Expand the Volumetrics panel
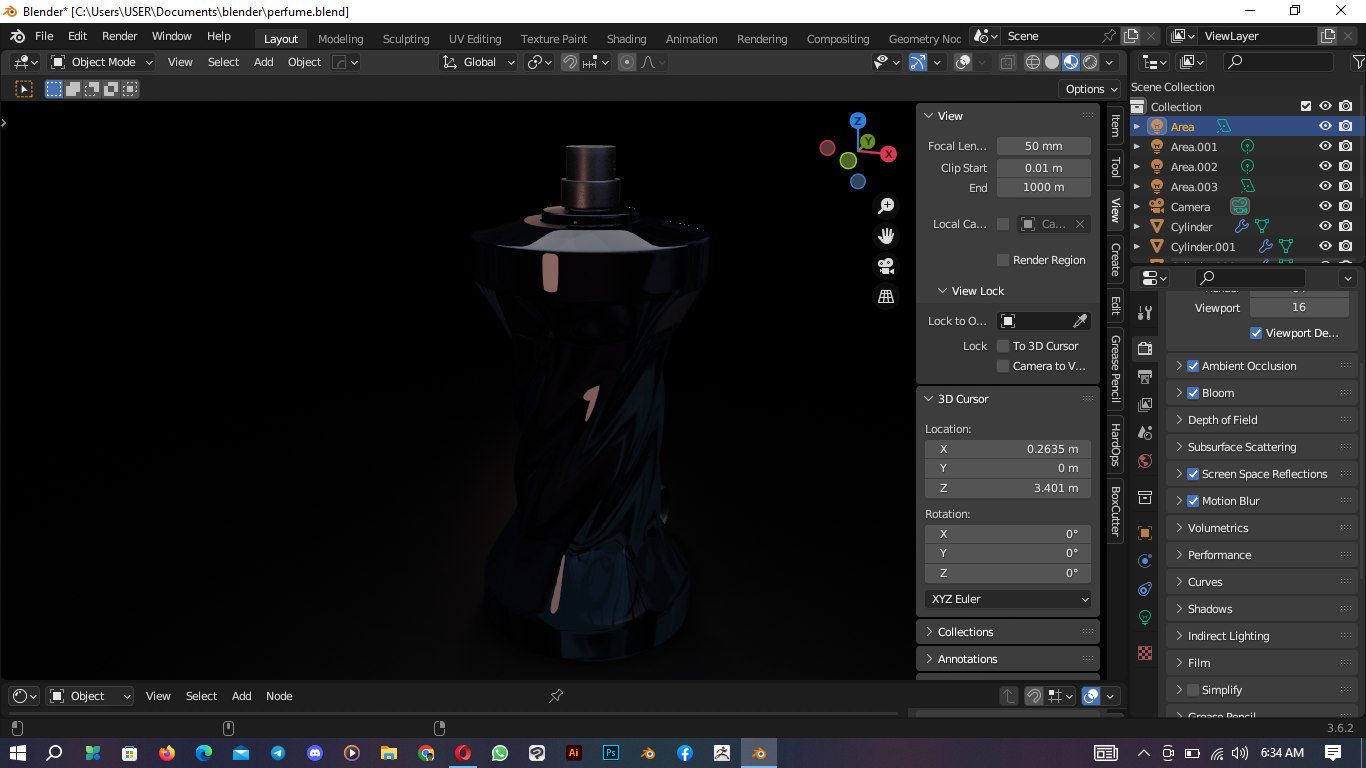Image resolution: width=1366 pixels, height=768 pixels. coord(1260,528)
